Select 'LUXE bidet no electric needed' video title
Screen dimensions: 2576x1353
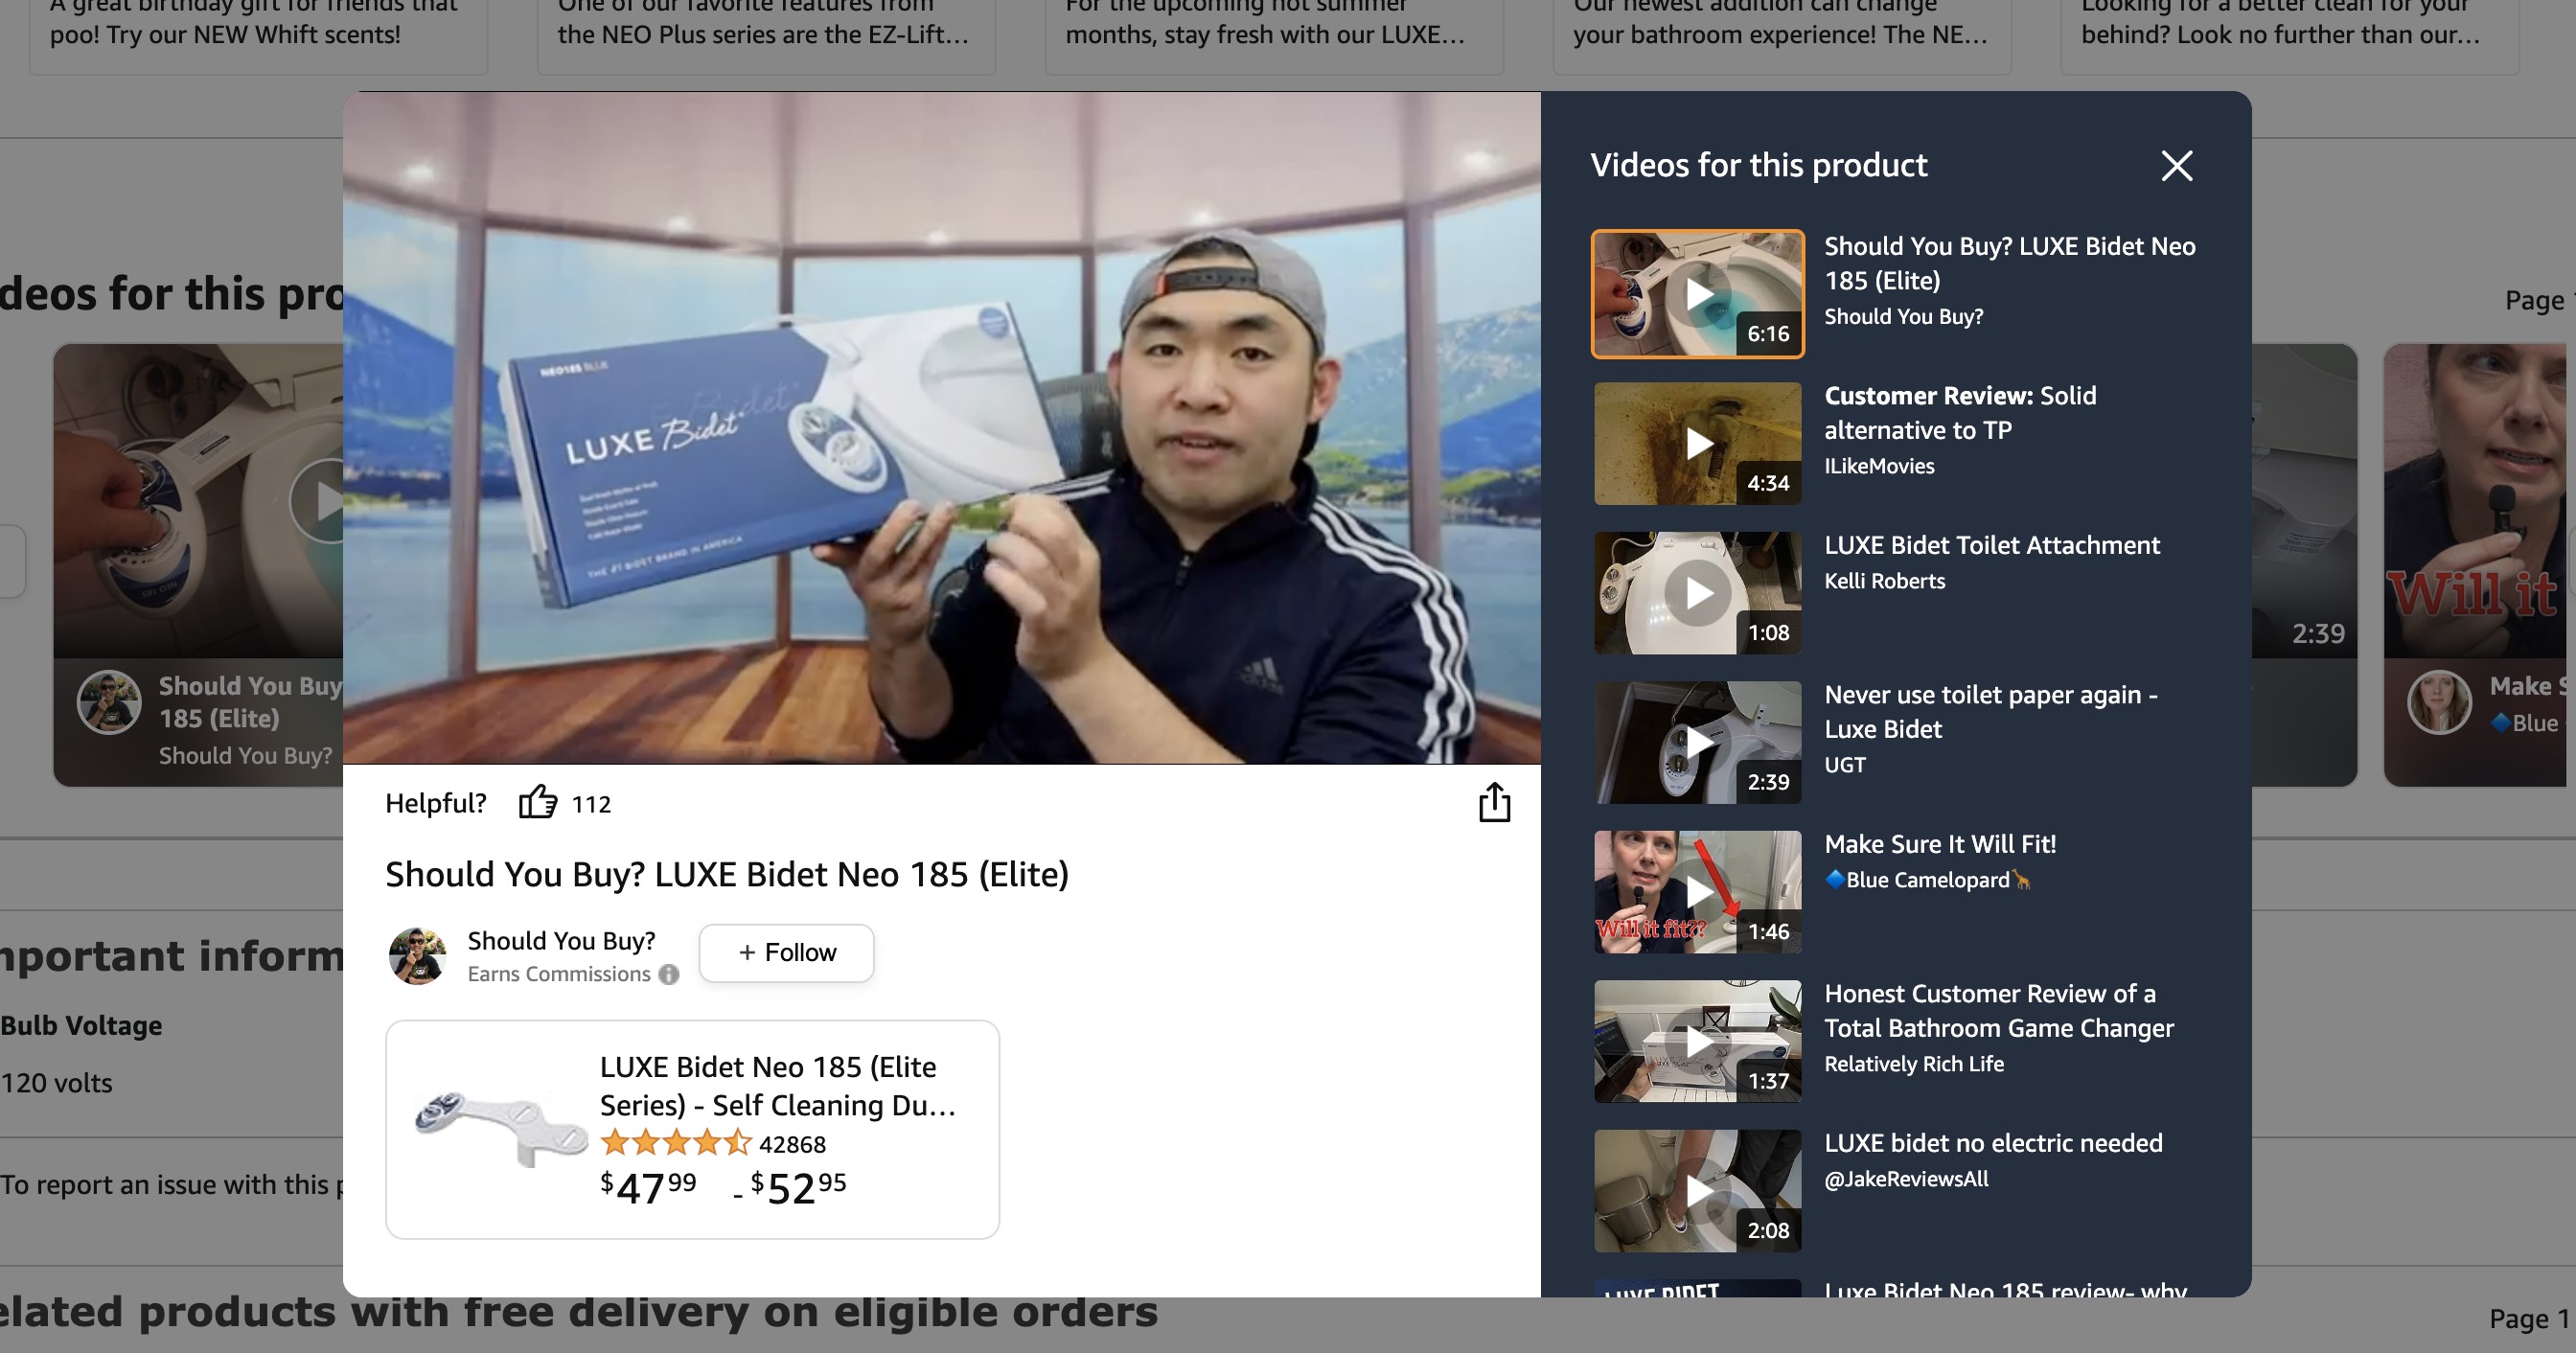coord(1993,1143)
